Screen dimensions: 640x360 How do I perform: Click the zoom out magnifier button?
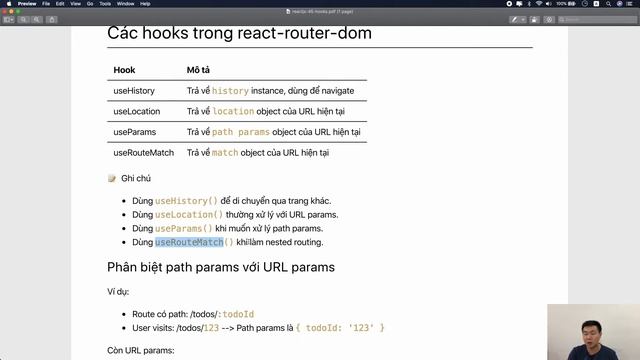click(x=24, y=20)
